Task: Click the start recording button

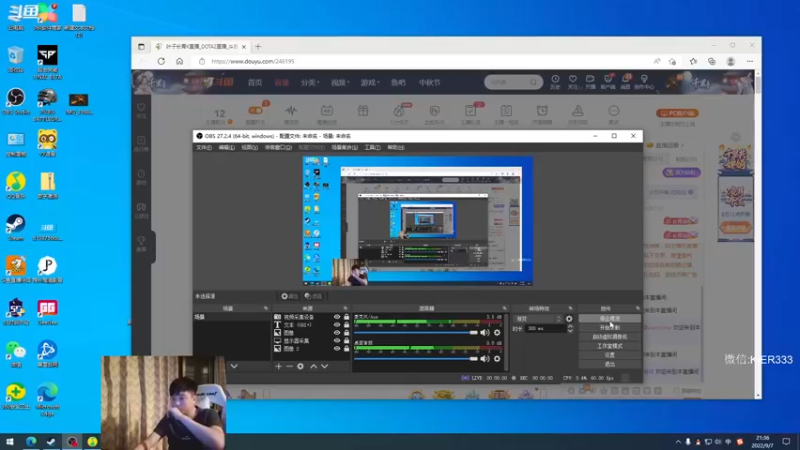Action: point(610,328)
